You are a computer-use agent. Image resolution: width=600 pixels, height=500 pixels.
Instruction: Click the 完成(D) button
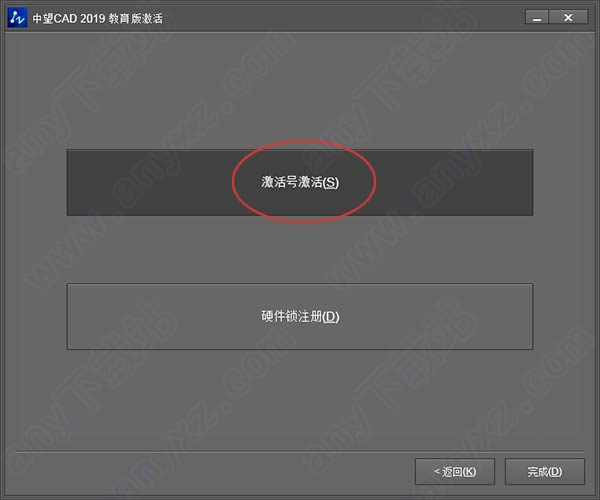click(x=545, y=472)
